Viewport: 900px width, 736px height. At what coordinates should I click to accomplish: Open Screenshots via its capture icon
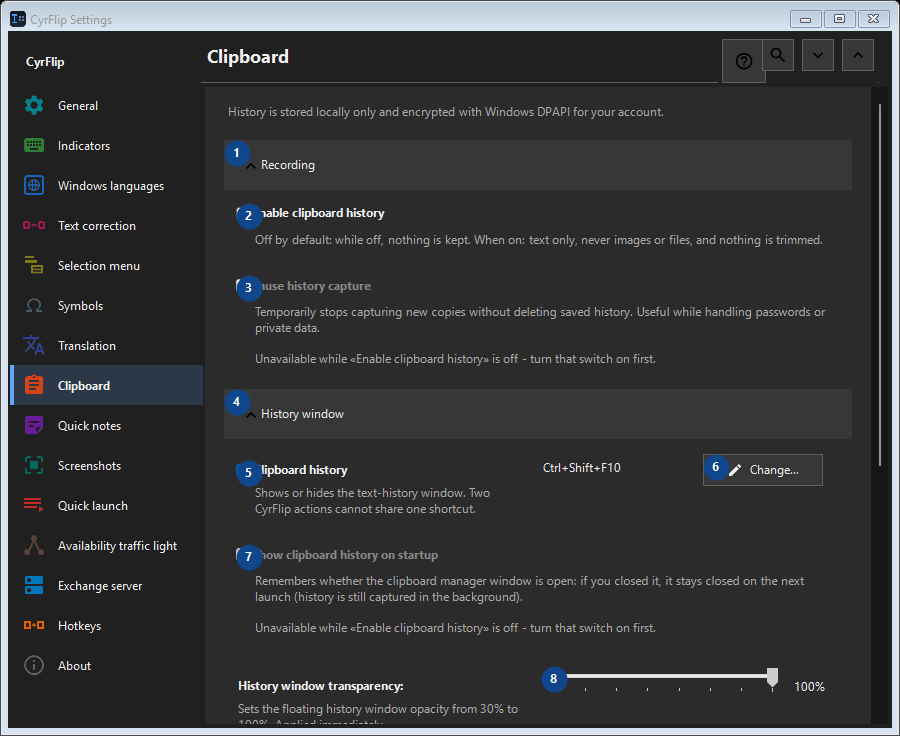(x=34, y=466)
